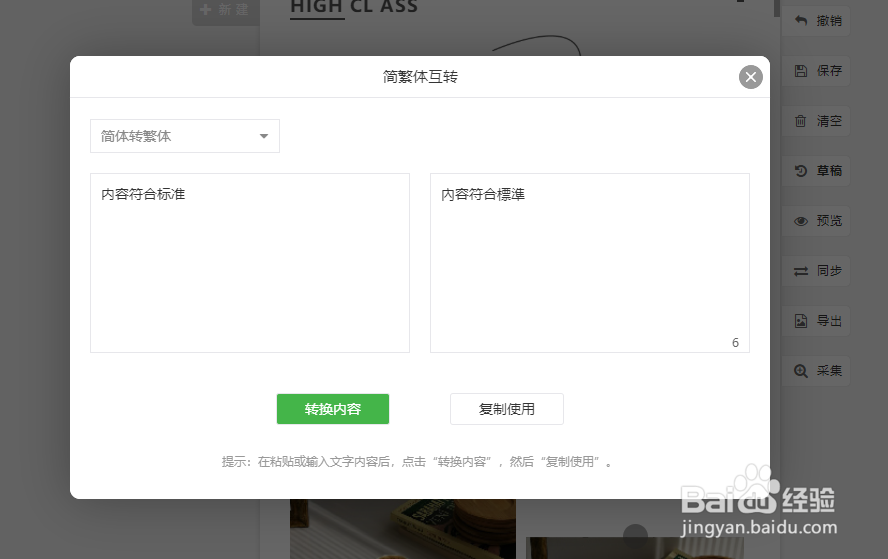Open the 简体转繁体 dropdown

185,136
